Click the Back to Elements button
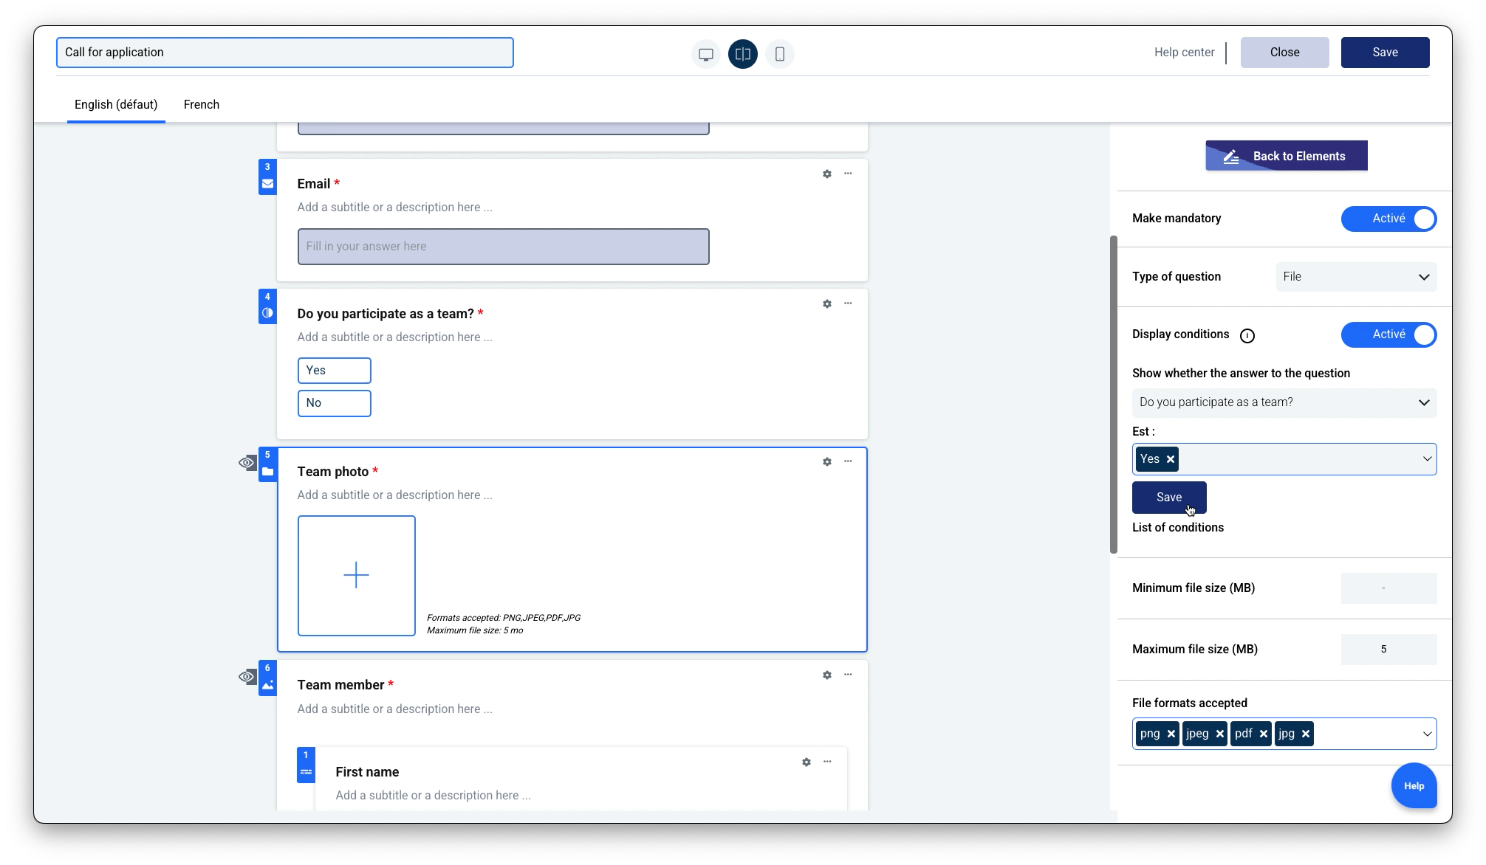Image resolution: width=1486 pixels, height=865 pixels. [1286, 156]
